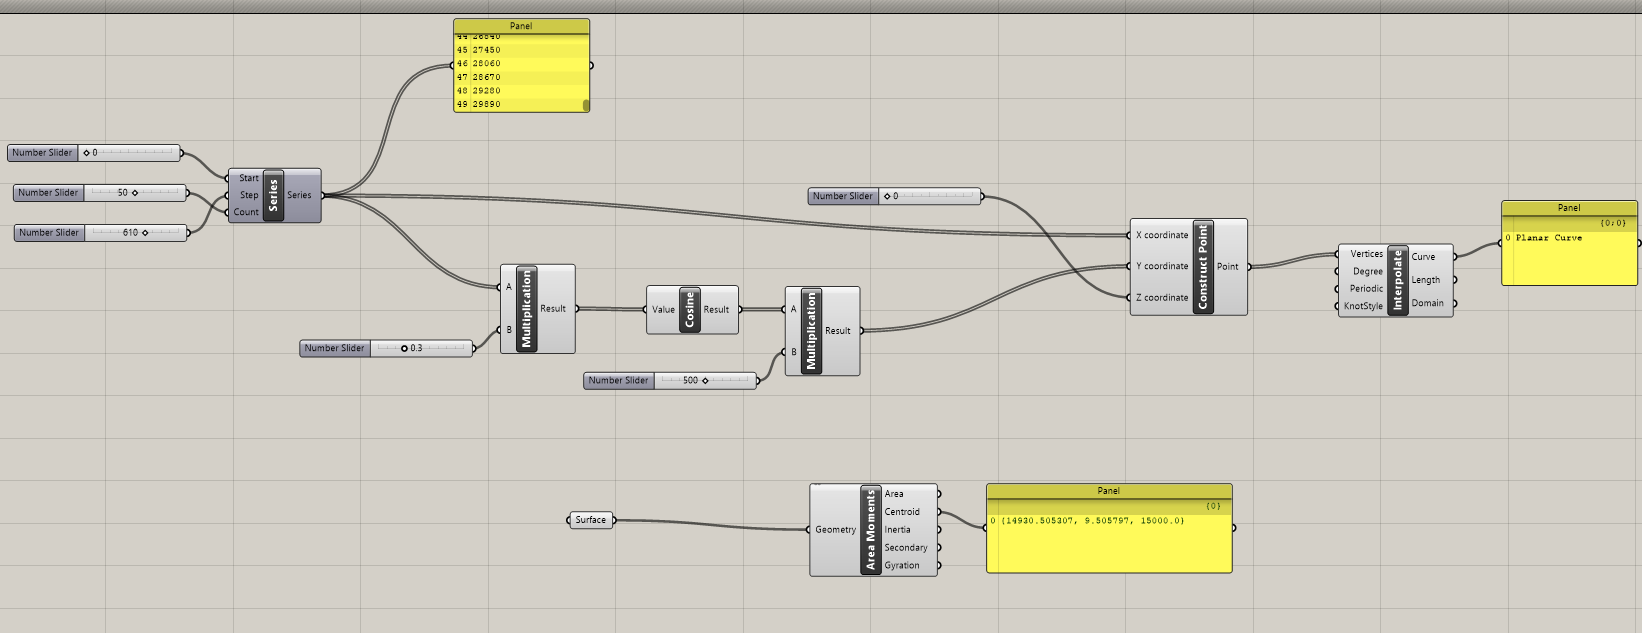Click the slider grip showing 610
The image size is (1642, 633).
tap(145, 233)
